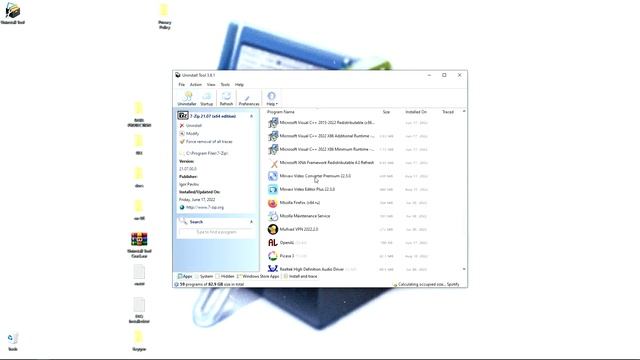
Task: Click the magnifier icon in Search panel
Action: tap(183, 221)
